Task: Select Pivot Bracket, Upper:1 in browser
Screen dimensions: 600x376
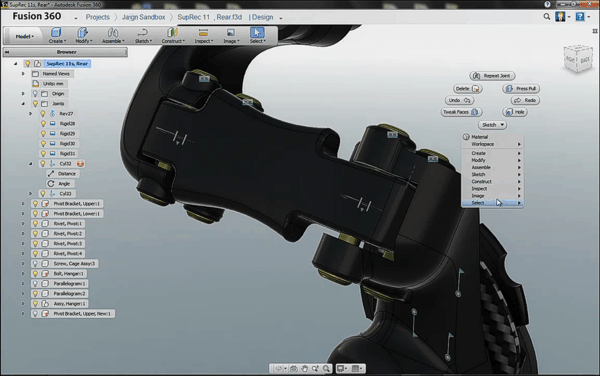Action: coord(76,203)
